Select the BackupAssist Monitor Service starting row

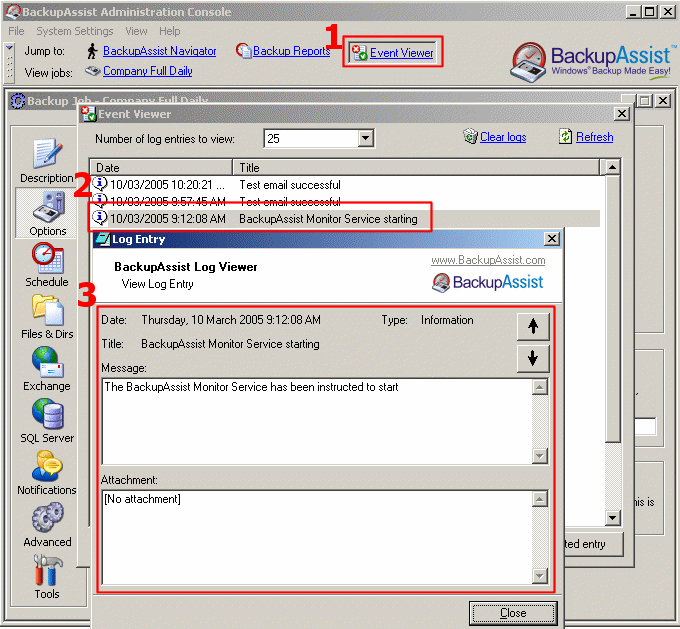tap(345, 219)
